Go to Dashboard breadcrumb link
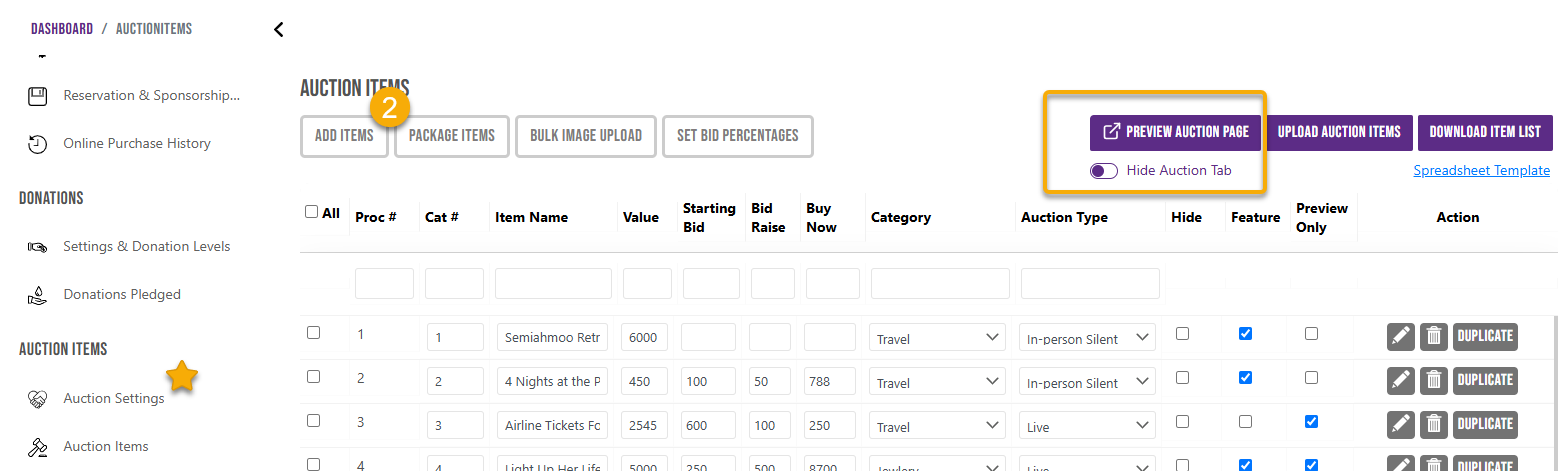Viewport: 1559px width, 471px height. pyautogui.click(x=62, y=29)
